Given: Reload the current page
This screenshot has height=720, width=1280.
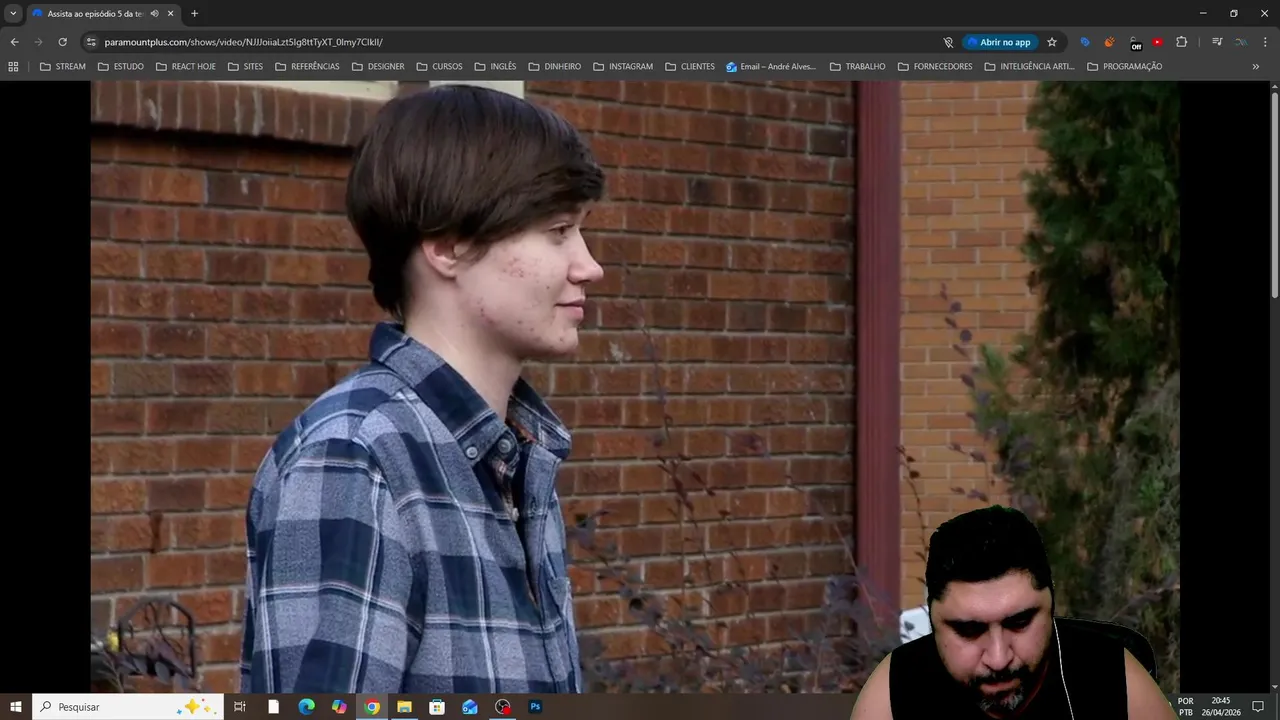Looking at the screenshot, I should point(62,42).
